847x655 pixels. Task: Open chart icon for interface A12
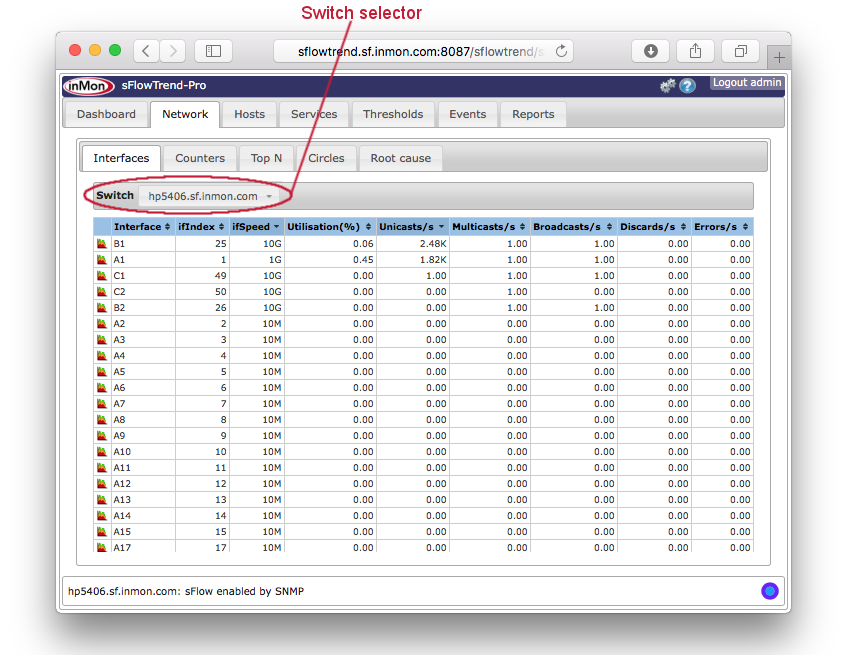pos(102,484)
